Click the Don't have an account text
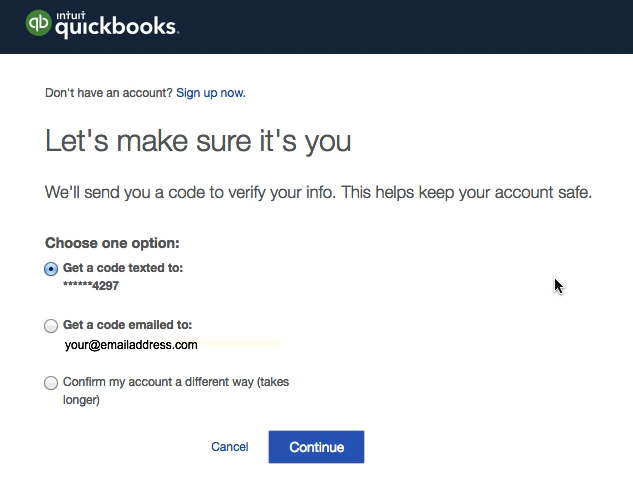Image resolution: width=633 pixels, height=481 pixels. 109,93
